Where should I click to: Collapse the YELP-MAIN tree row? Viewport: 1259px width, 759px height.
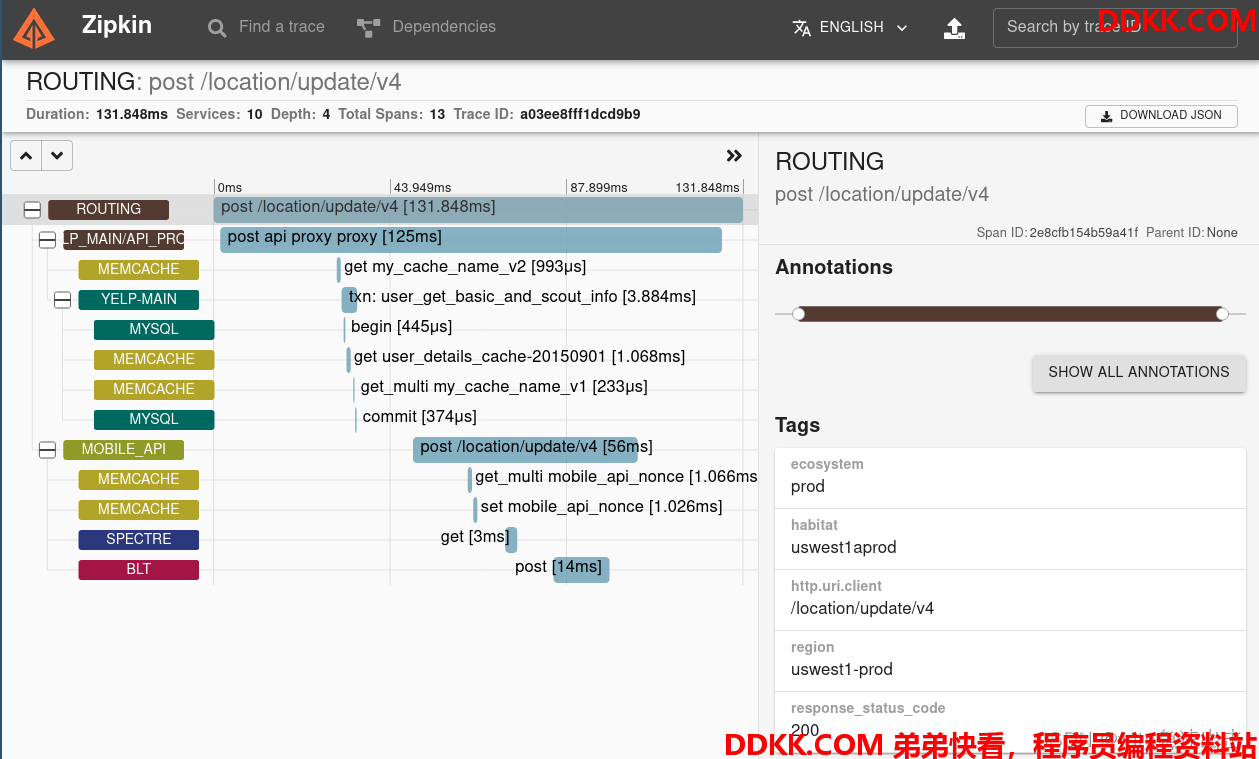tap(62, 300)
